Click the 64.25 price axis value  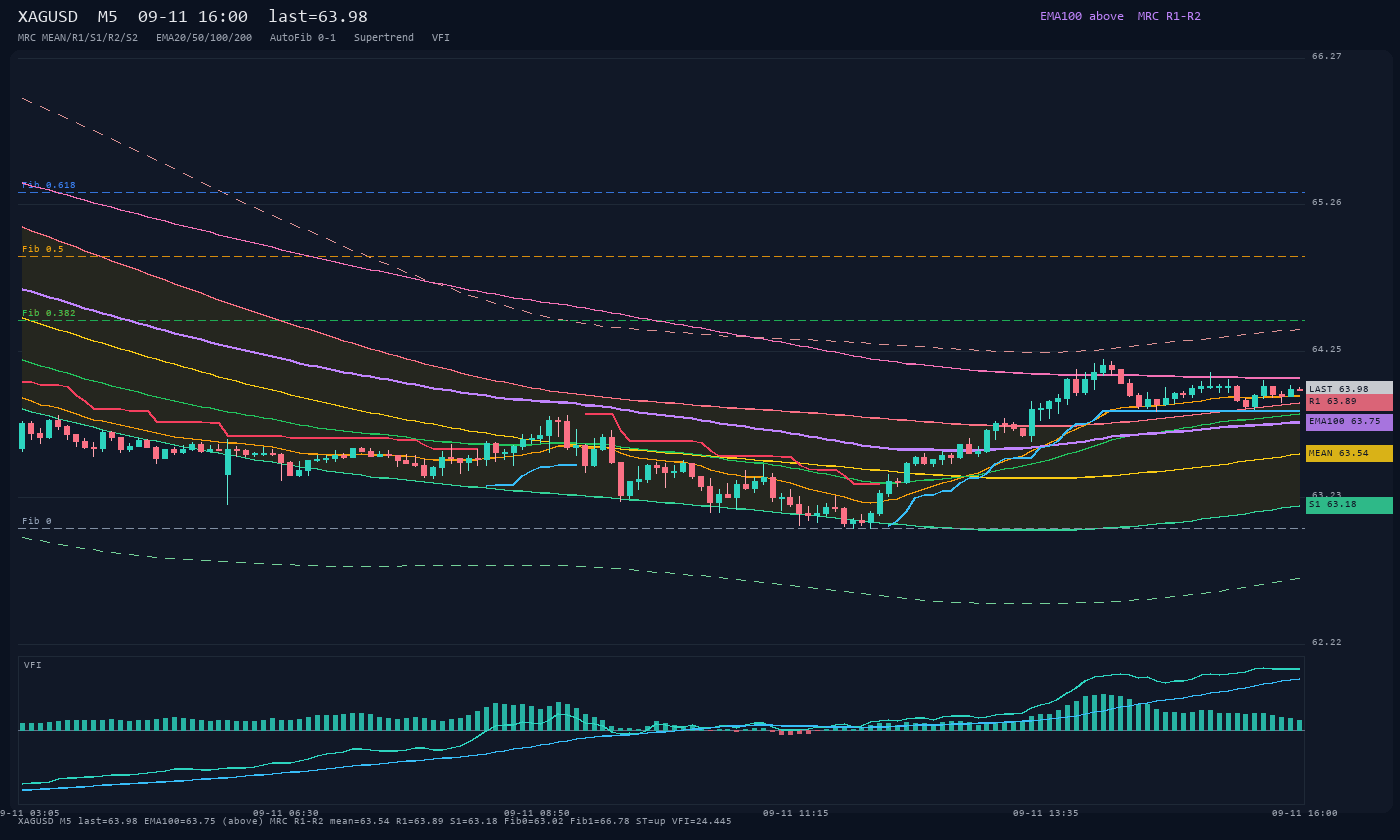pos(1327,350)
